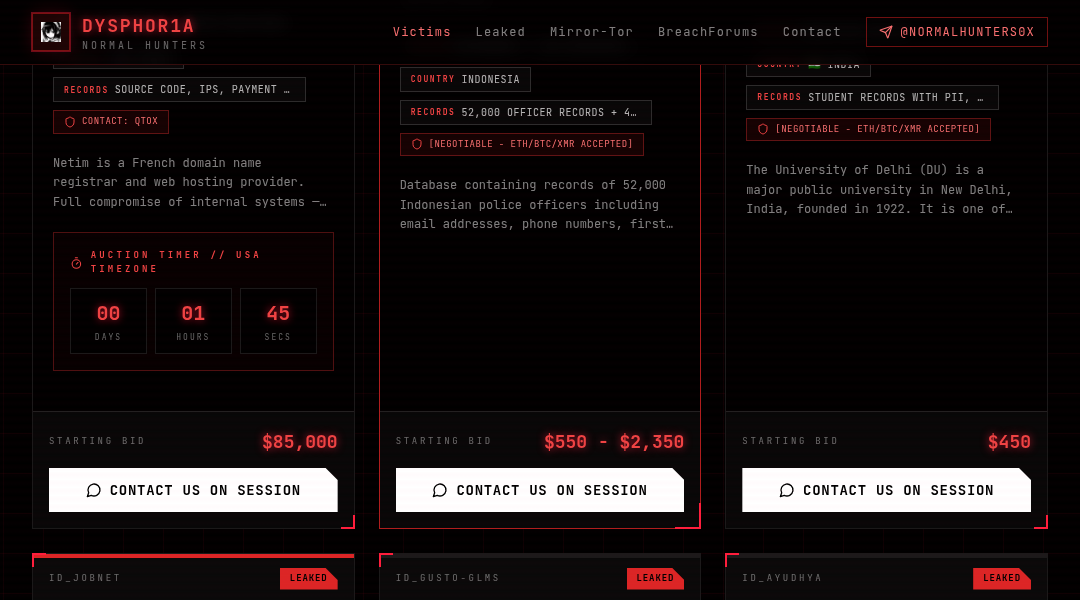Screen dimensions: 1080x600
Task: Click the DYSPHOR1A site title
Action: coord(138,26)
